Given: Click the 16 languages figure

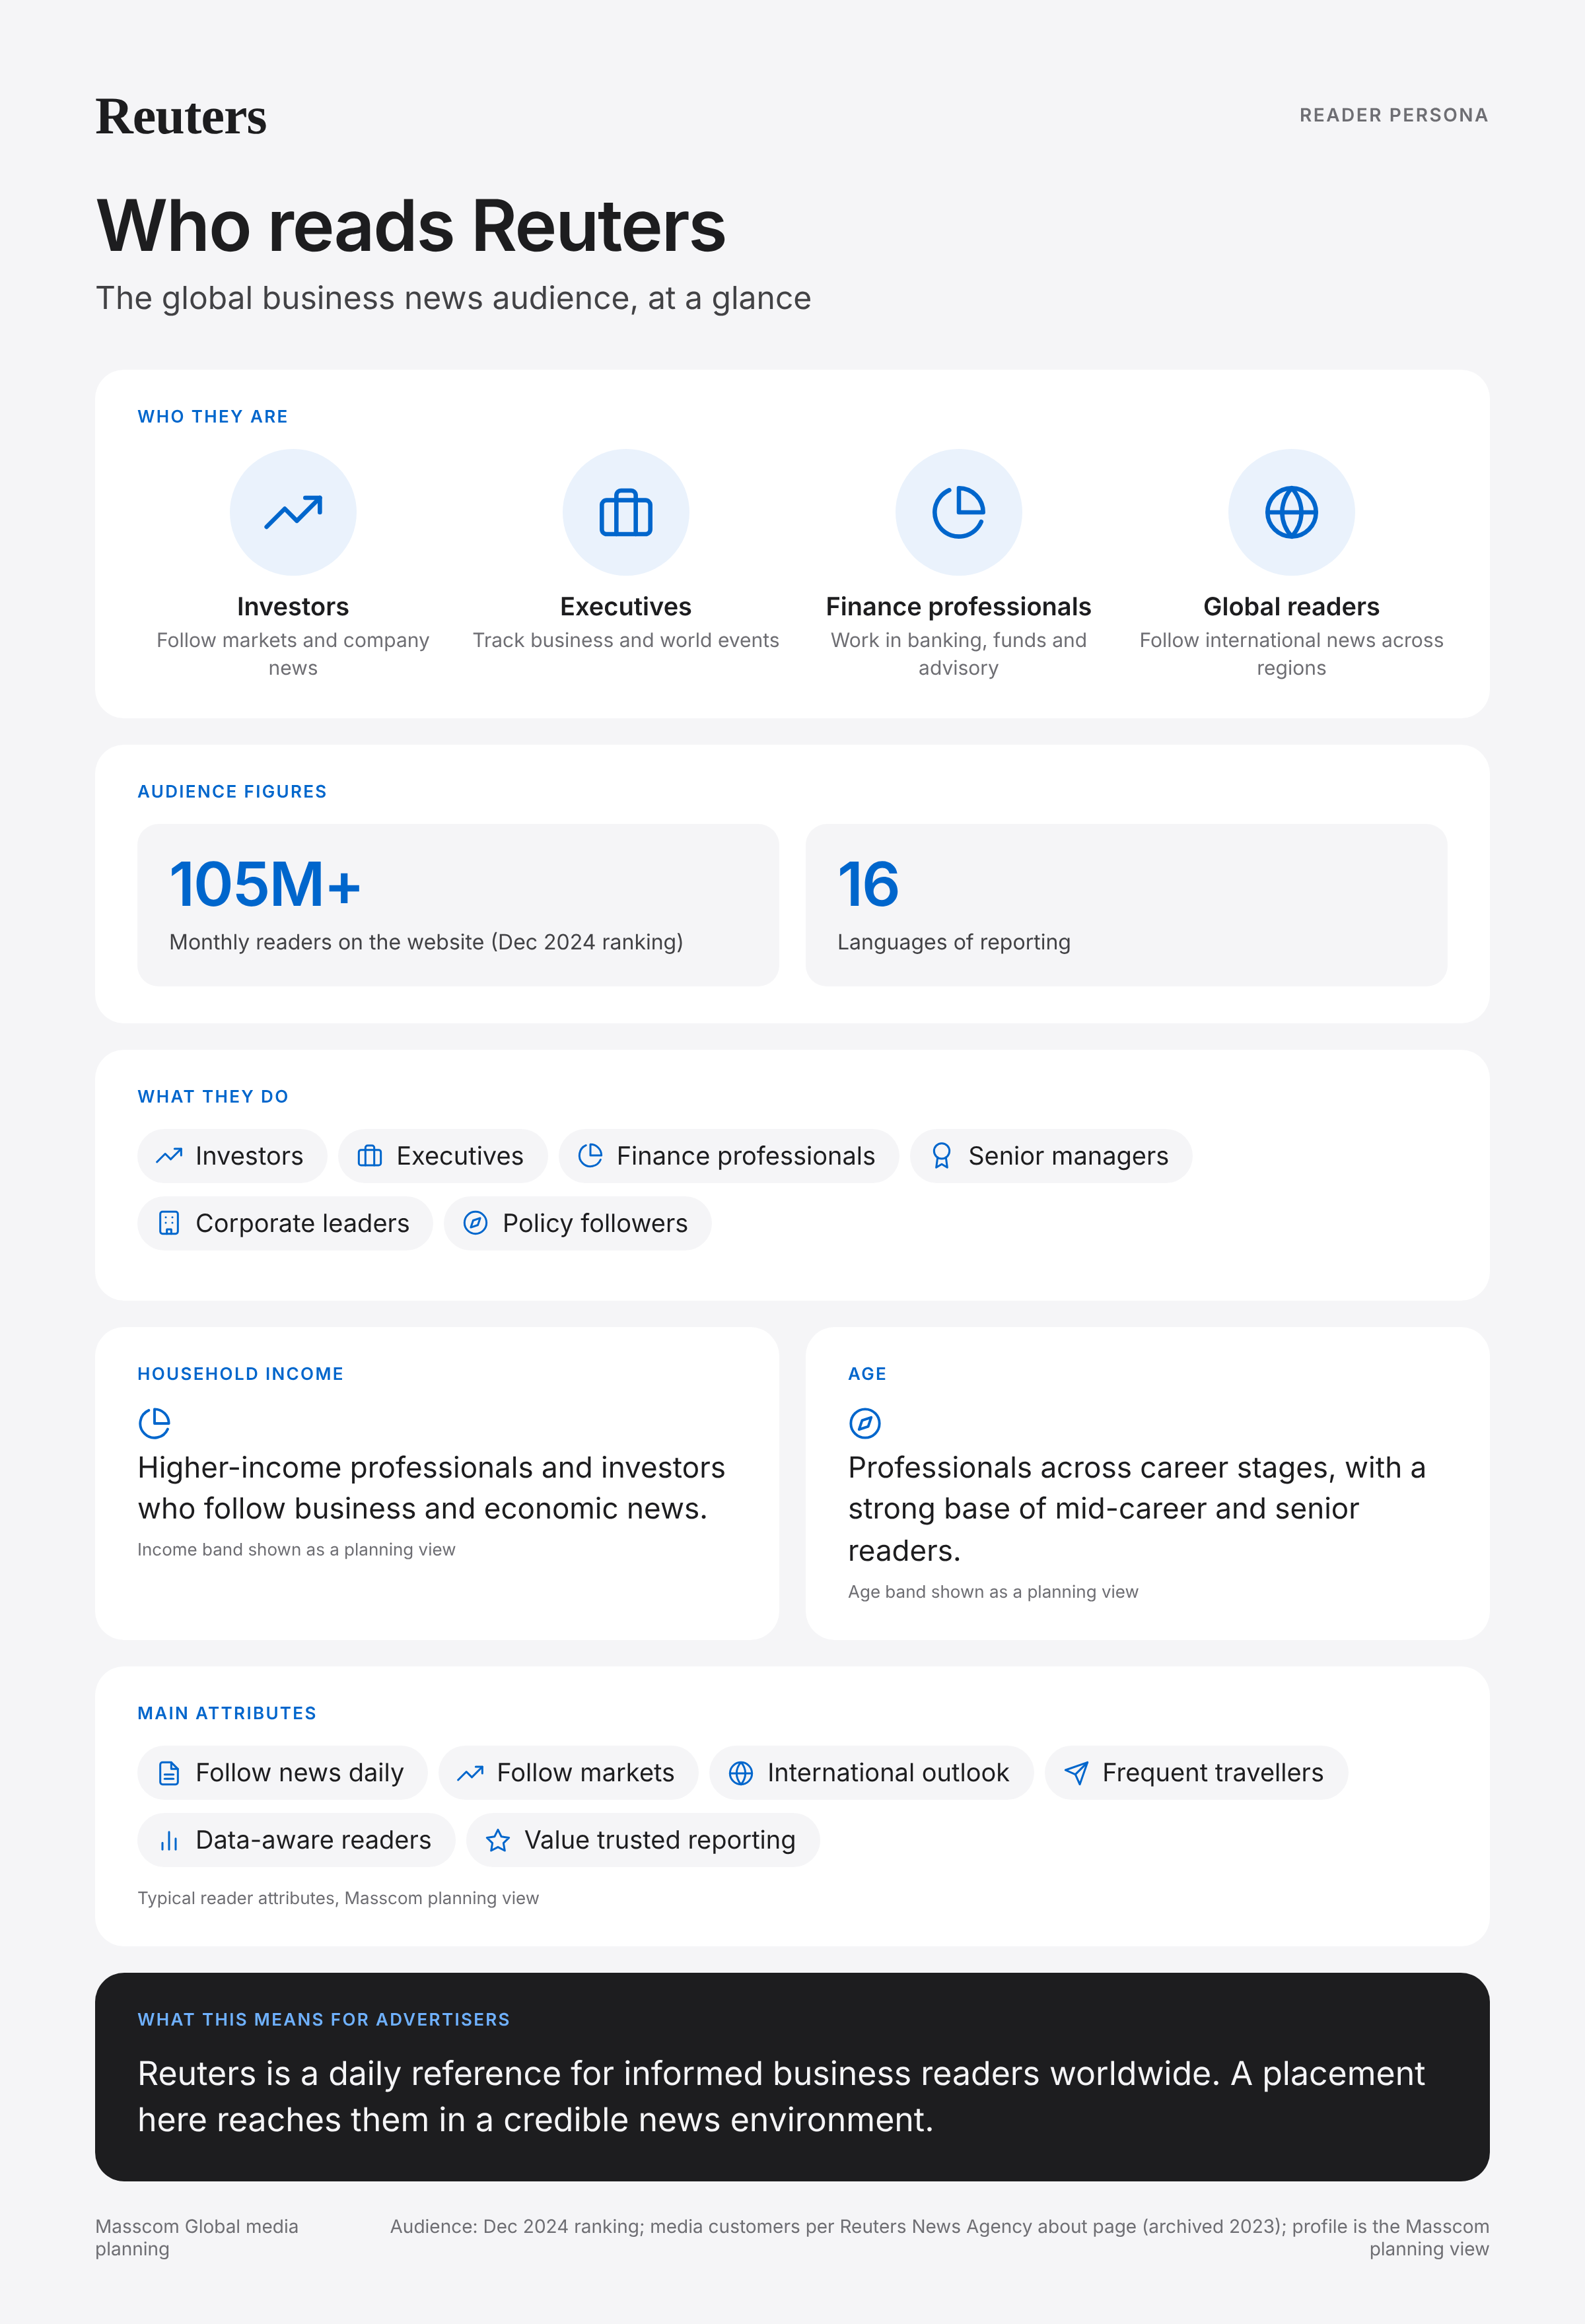Looking at the screenshot, I should pyautogui.click(x=868, y=884).
